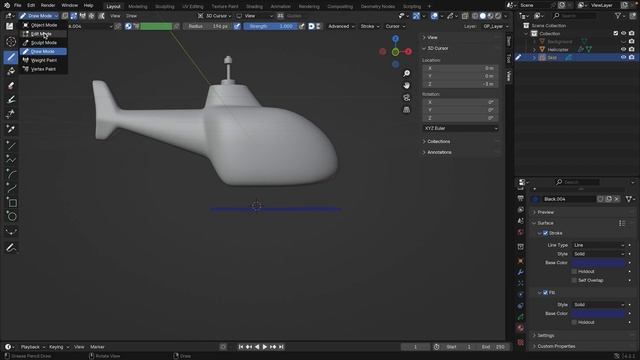Open the Output properties printer tab

[520, 198]
